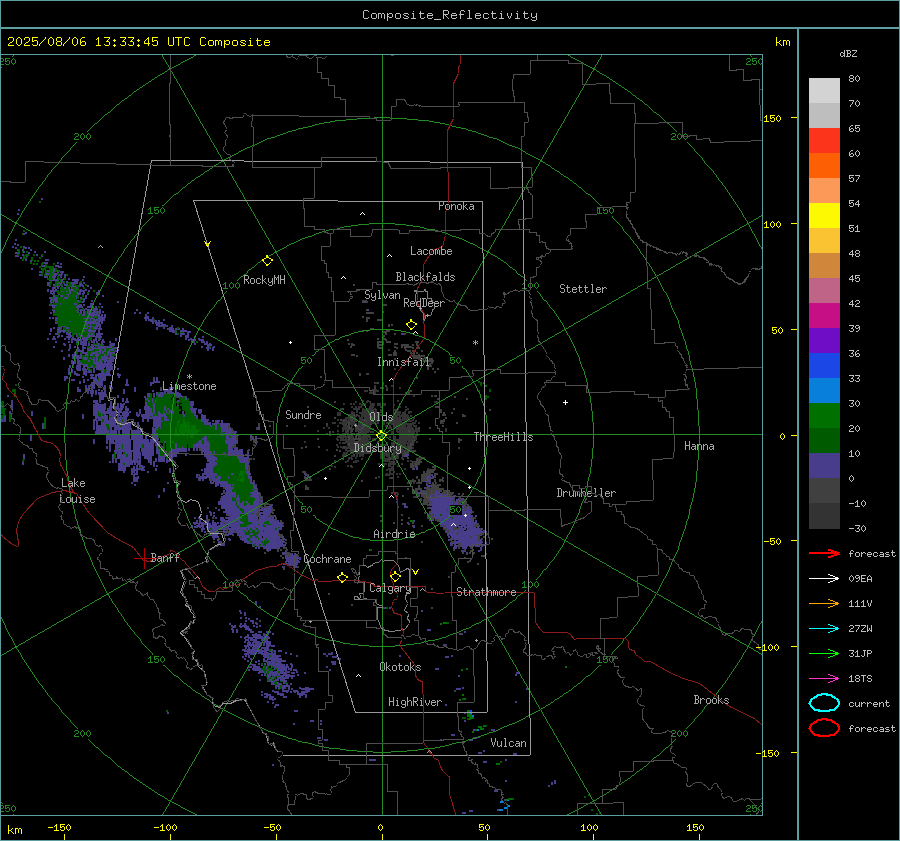Click the light blue swatch between 33 and 30

click(824, 390)
